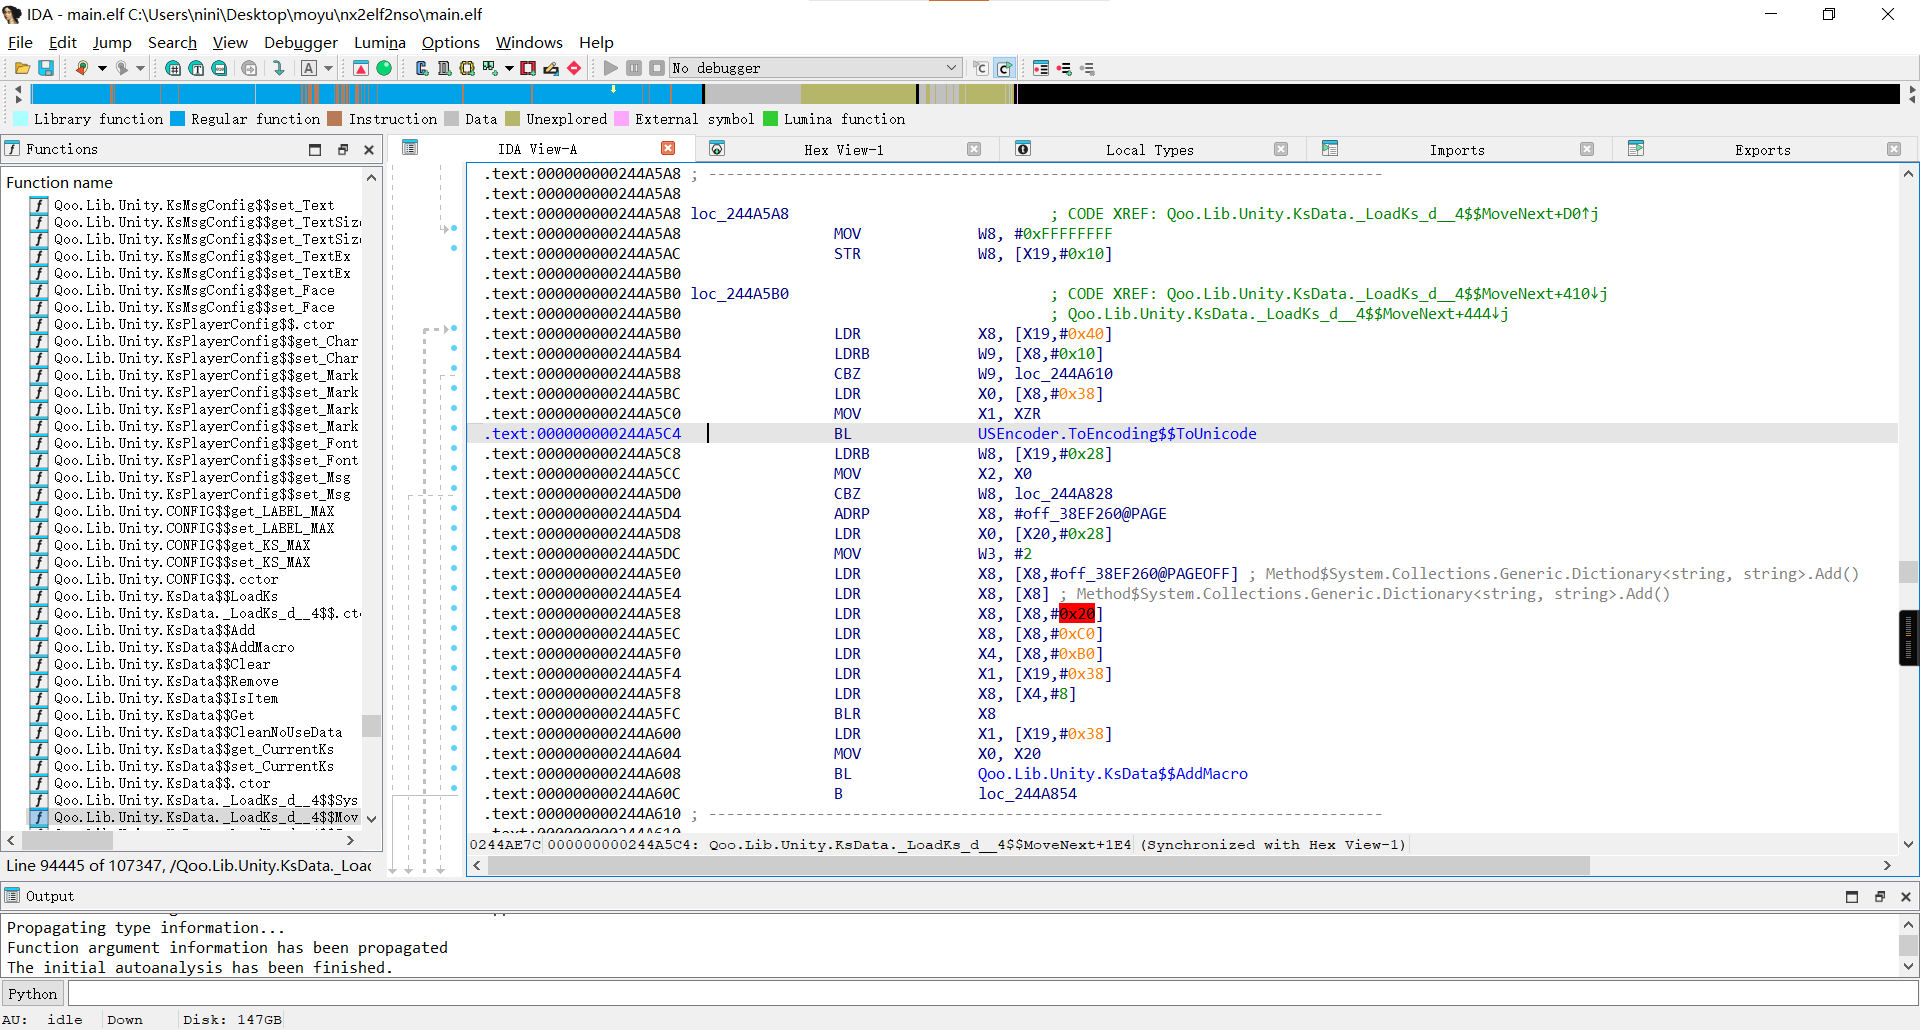The width and height of the screenshot is (1920, 1030).
Task: Click the red diamond breakpoint icon
Action: click(574, 68)
